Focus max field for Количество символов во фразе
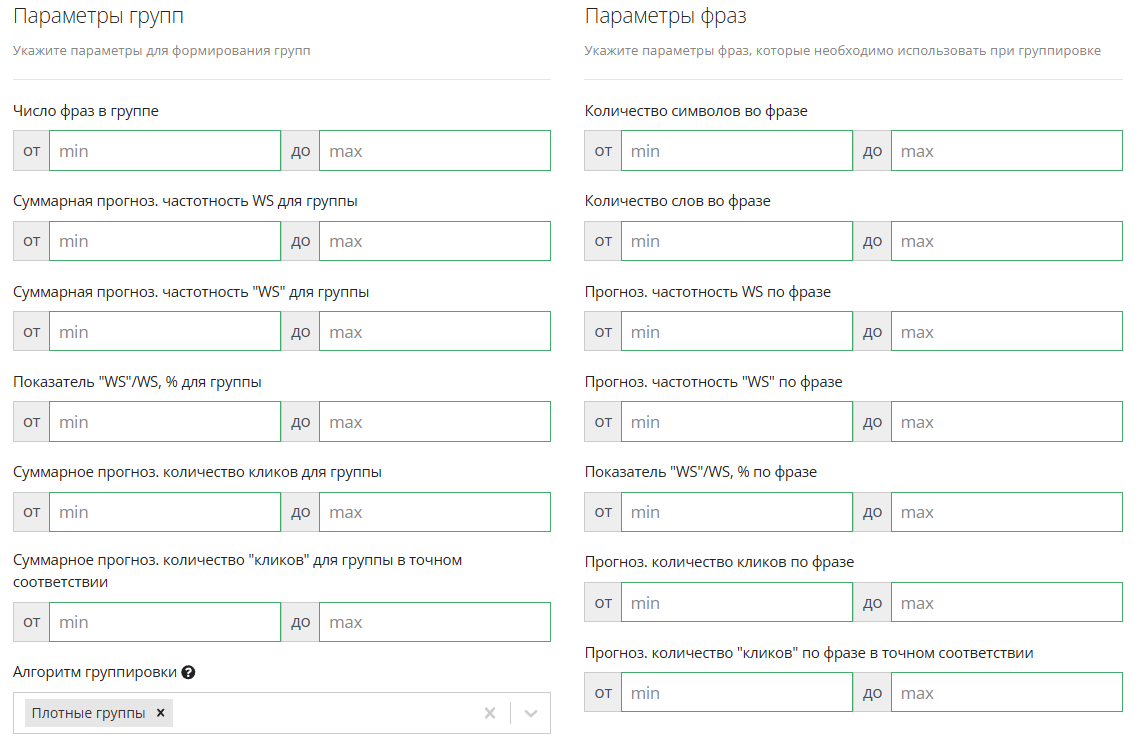This screenshot has width=1139, height=744. 1006,151
